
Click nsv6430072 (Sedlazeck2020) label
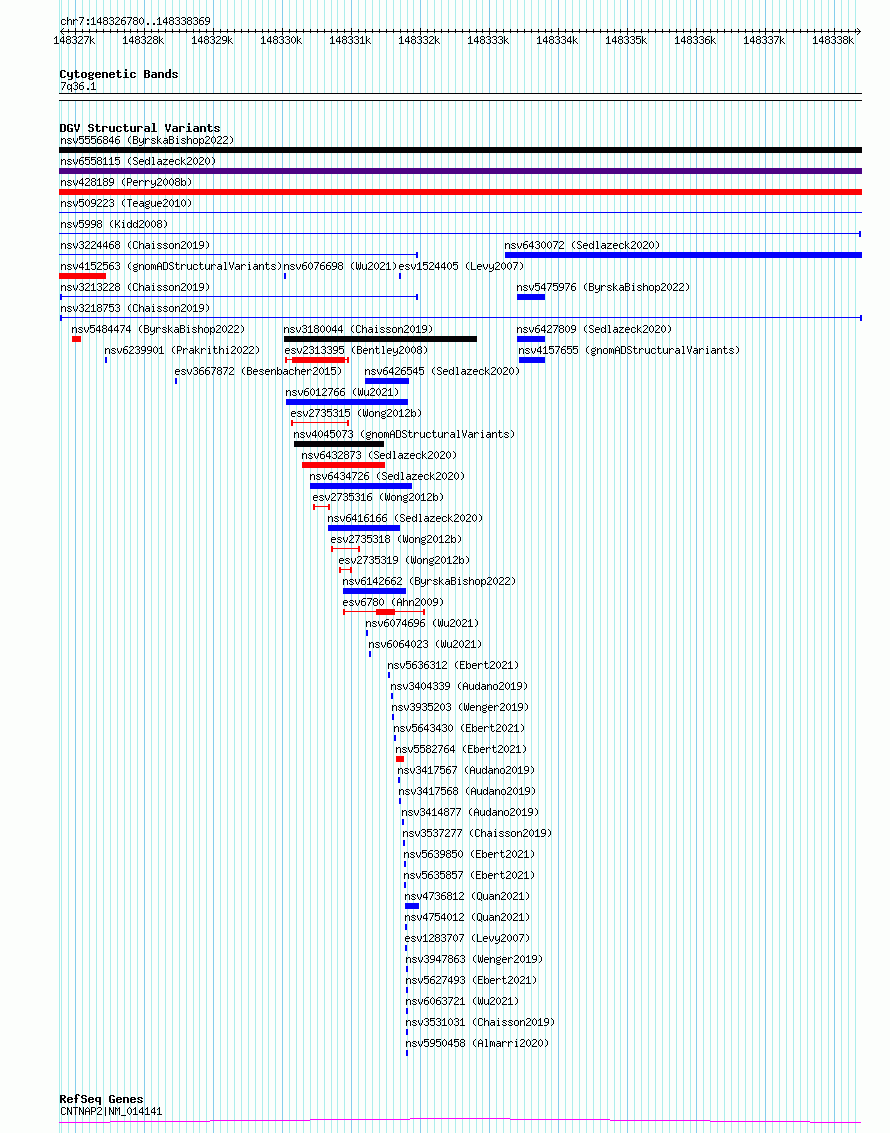[x=582, y=245]
